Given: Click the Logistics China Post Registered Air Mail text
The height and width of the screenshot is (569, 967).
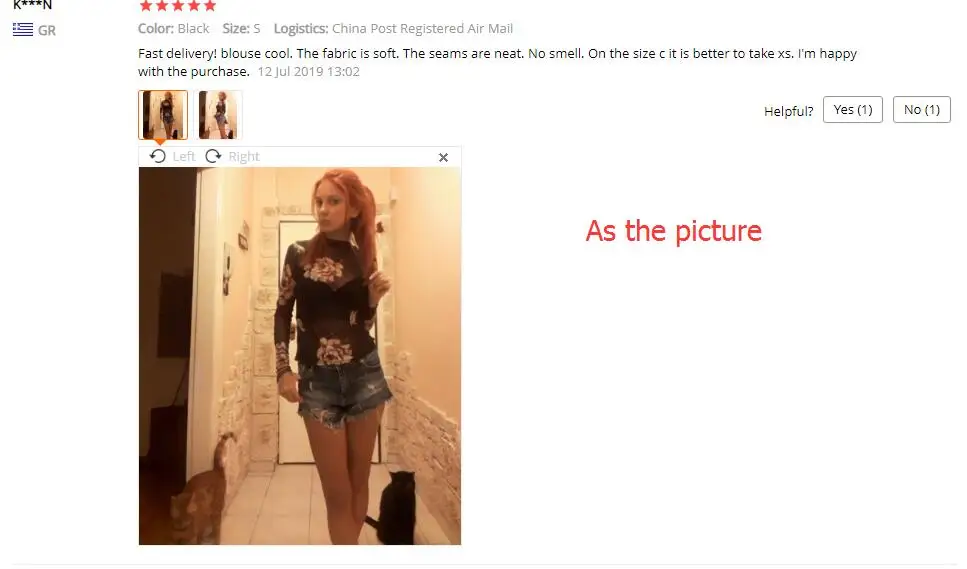Looking at the screenshot, I should 393,28.
